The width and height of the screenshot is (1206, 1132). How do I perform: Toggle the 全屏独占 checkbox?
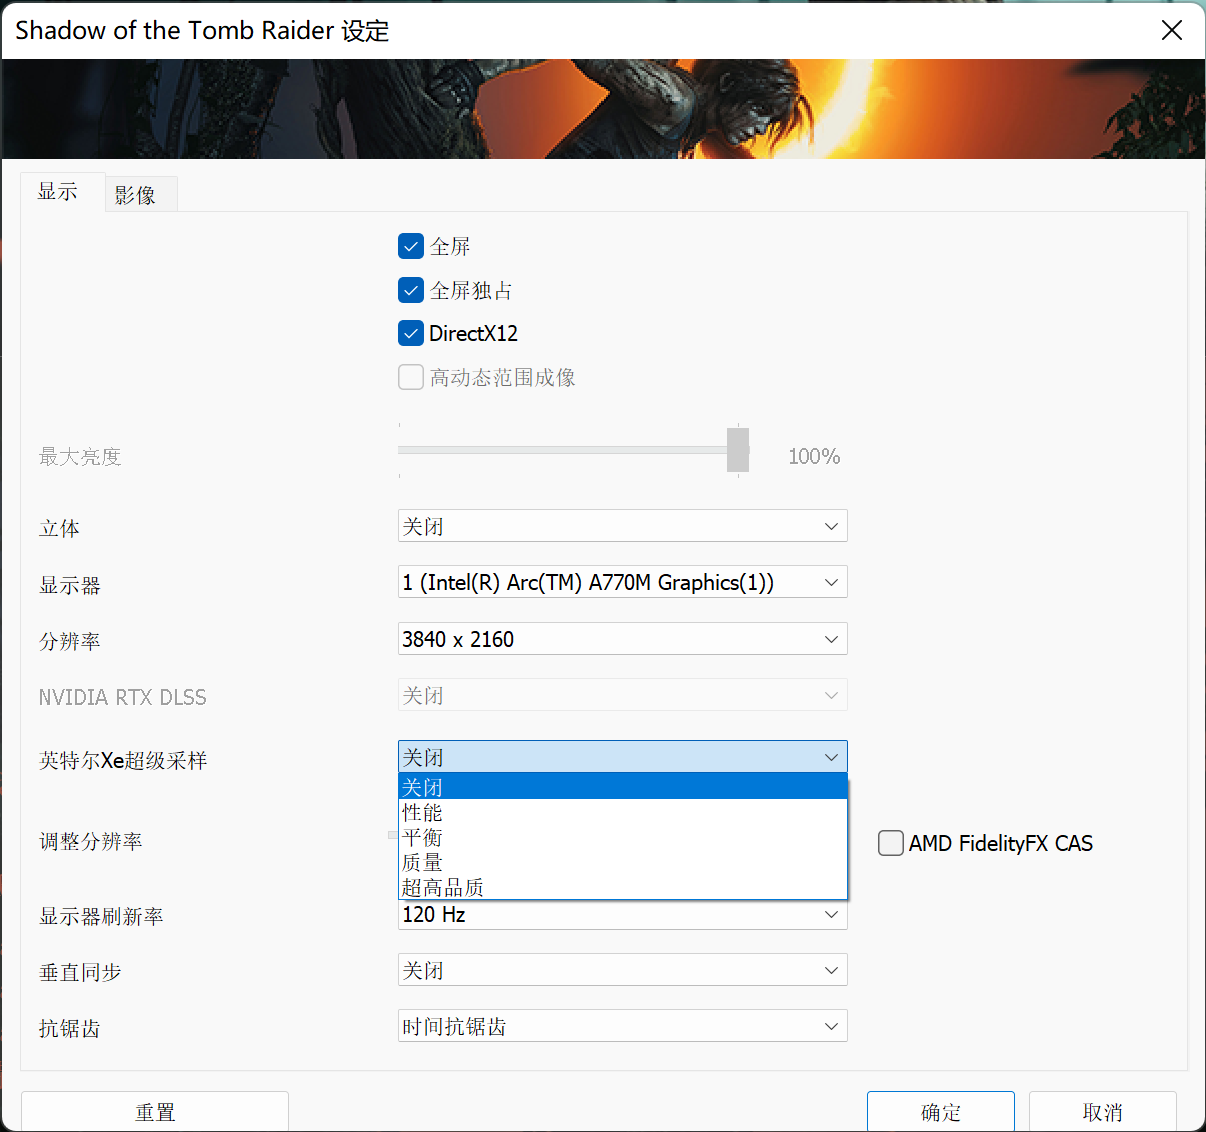click(x=411, y=290)
